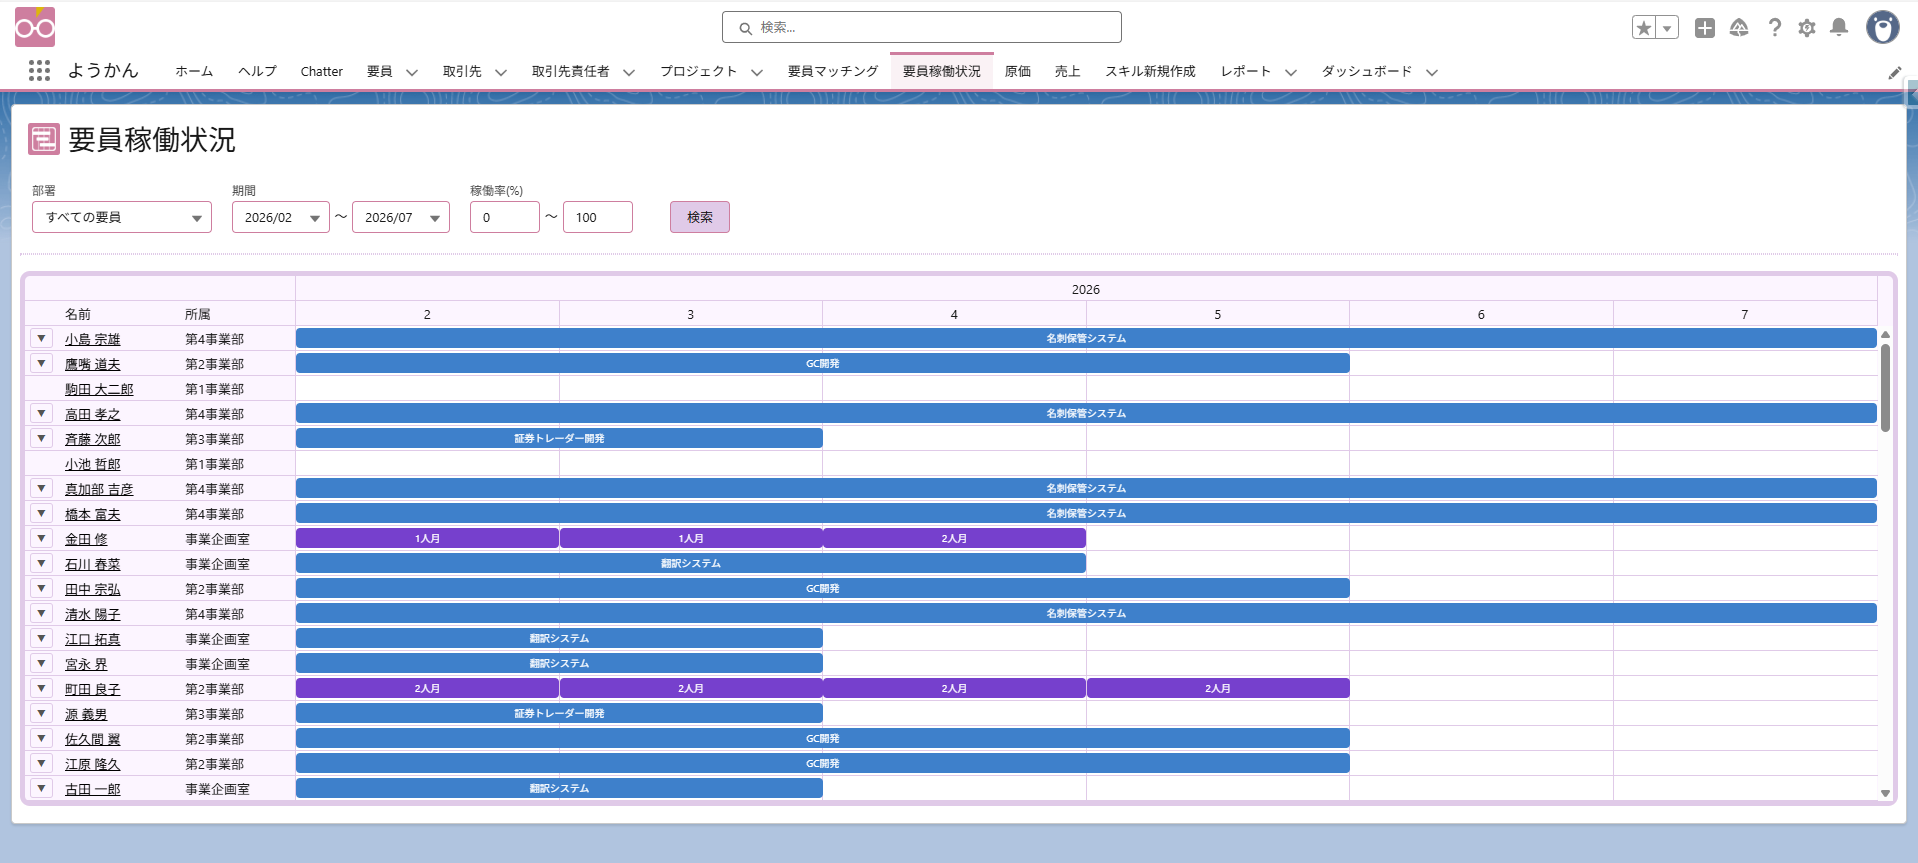Screen dimensions: 1918x863
Task: Open the プロジェクト tab dropdown chevron
Action: (757, 72)
